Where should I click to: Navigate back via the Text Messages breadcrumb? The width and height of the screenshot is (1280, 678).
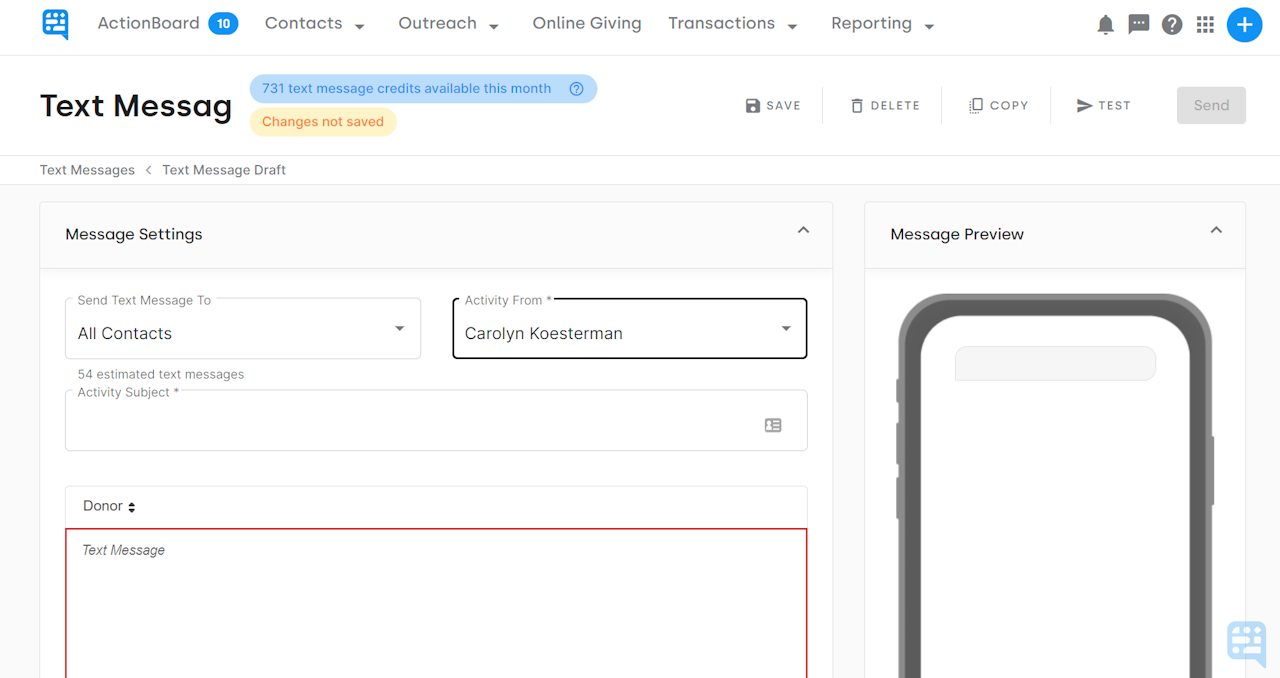87,169
